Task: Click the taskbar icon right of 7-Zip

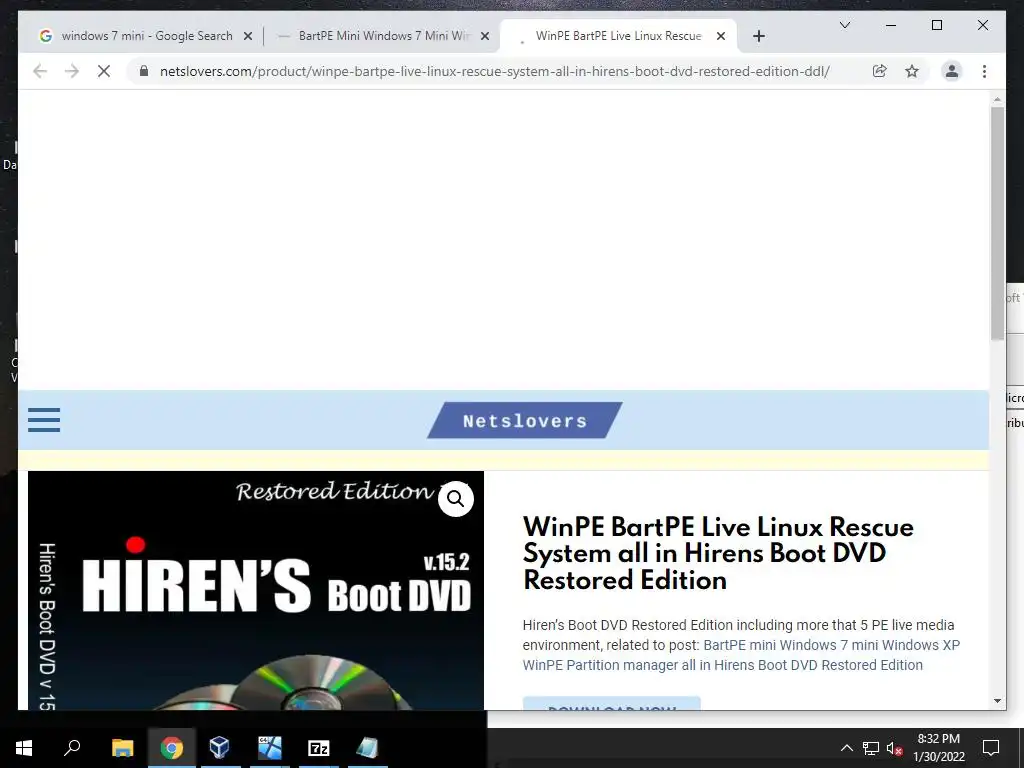Action: (x=368, y=748)
